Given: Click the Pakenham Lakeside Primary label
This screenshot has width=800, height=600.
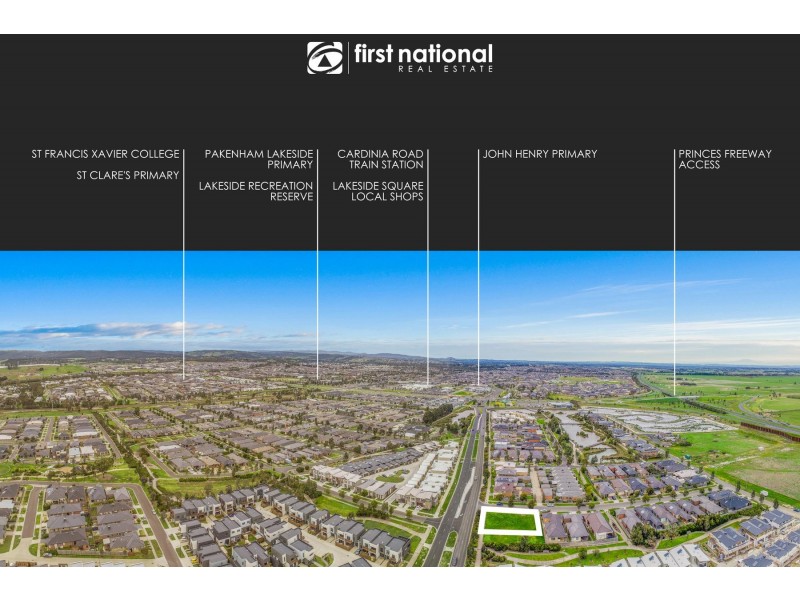Looking at the screenshot, I should 259,159.
